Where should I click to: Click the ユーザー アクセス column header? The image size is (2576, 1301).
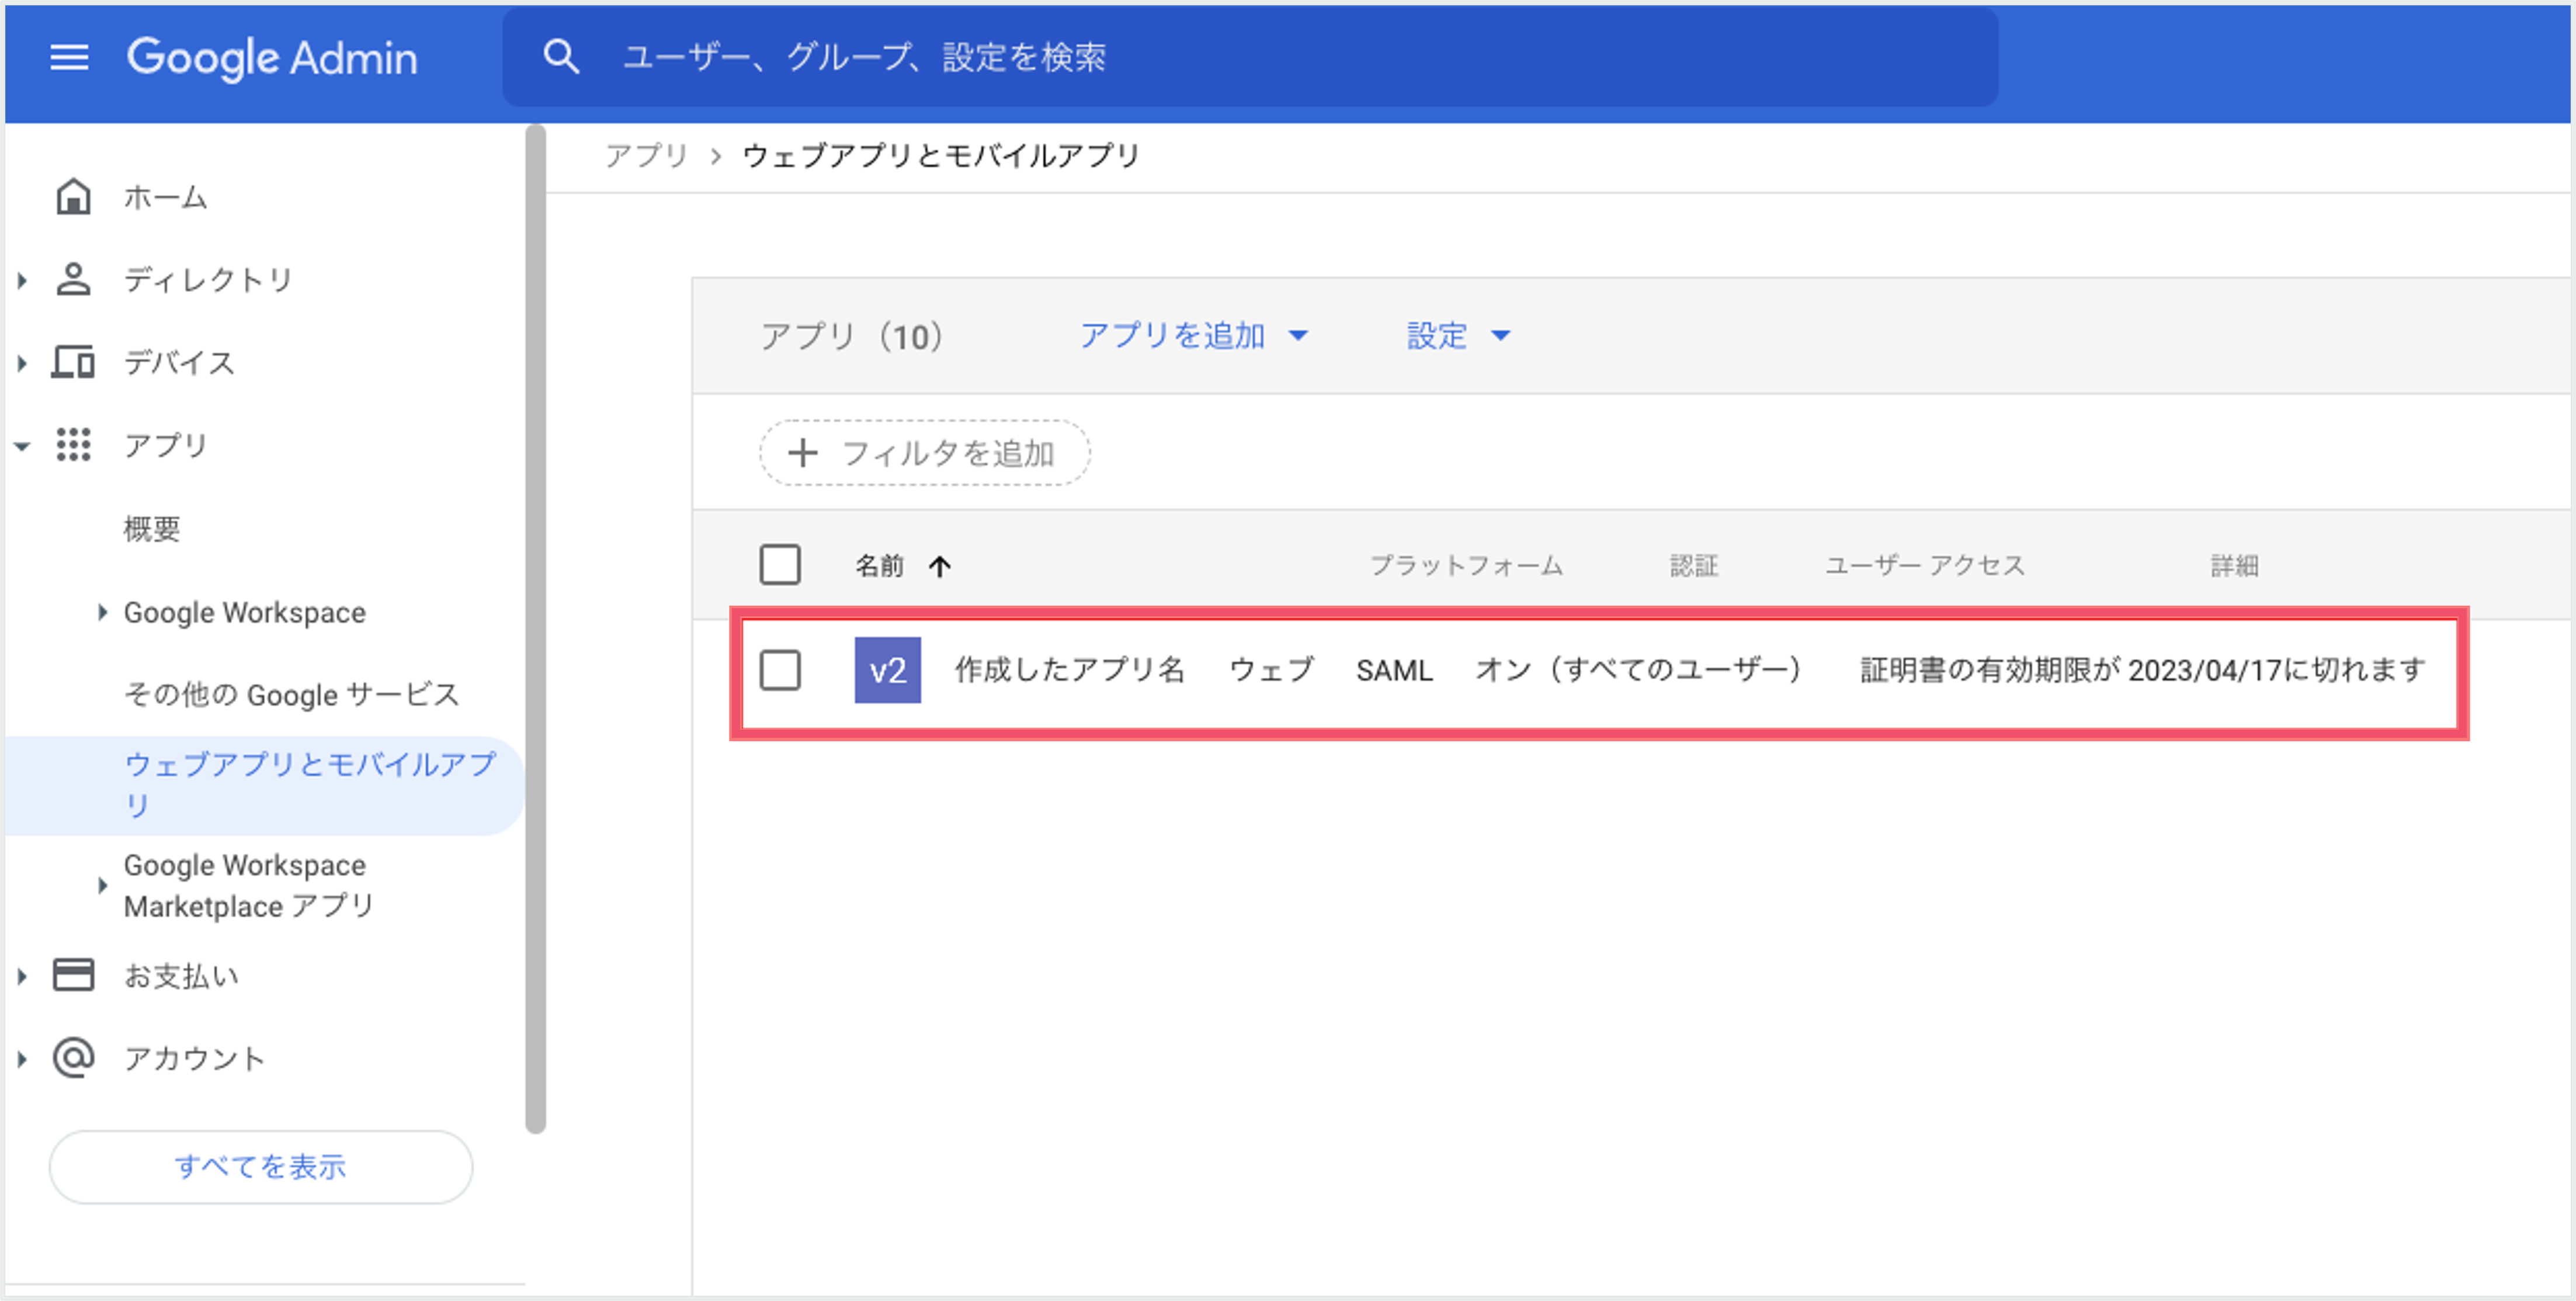point(1925,565)
